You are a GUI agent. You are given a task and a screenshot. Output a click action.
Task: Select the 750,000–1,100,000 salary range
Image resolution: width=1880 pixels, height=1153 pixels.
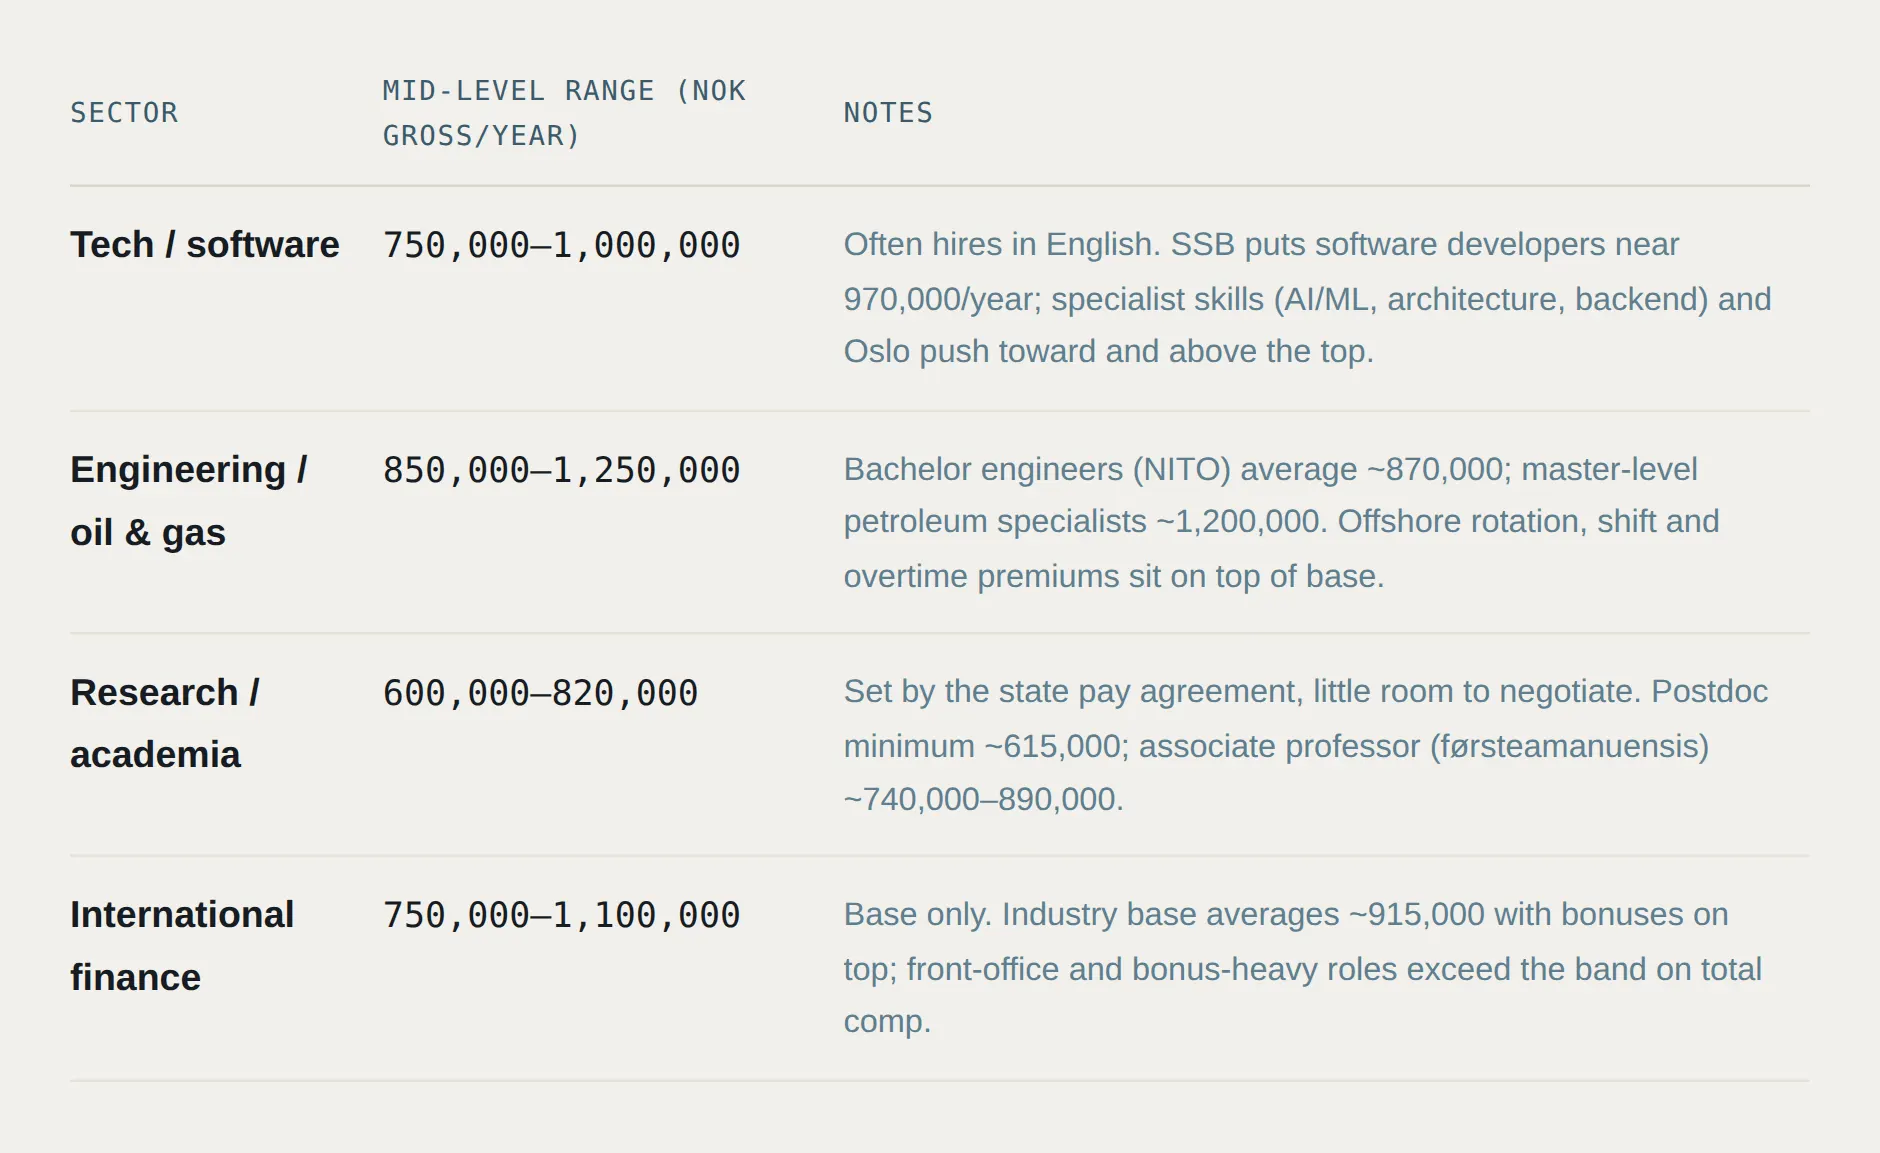[x=561, y=915]
